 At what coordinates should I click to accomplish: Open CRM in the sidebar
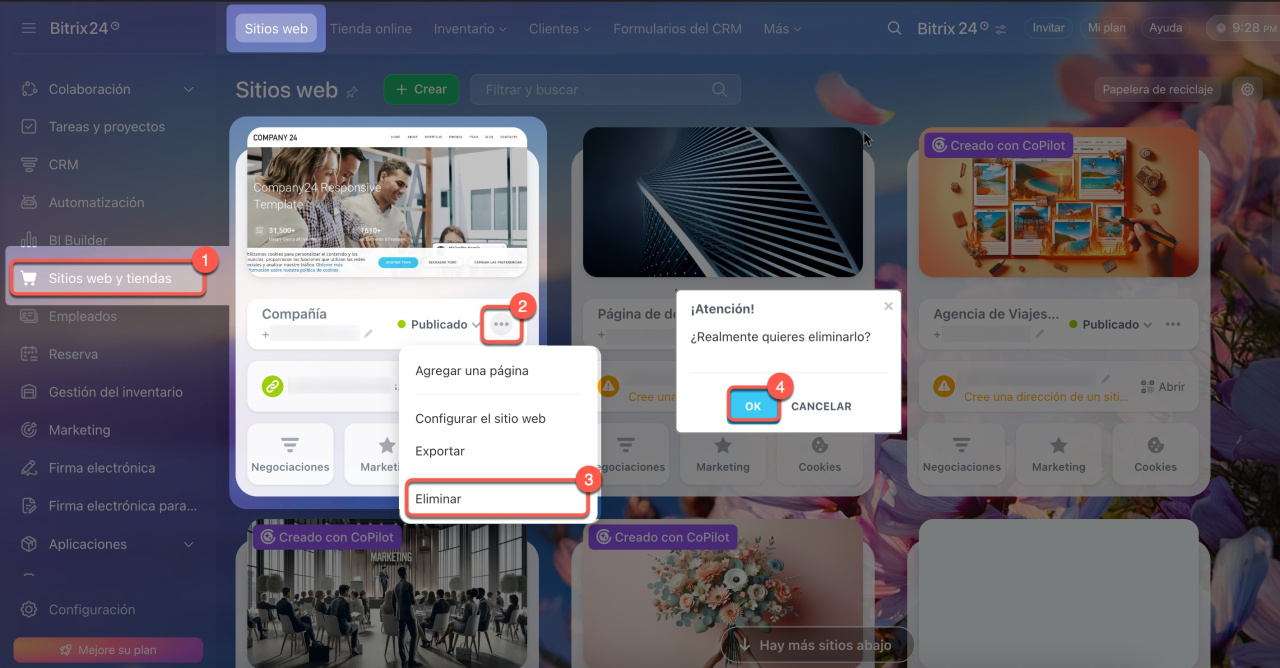tap(63, 165)
